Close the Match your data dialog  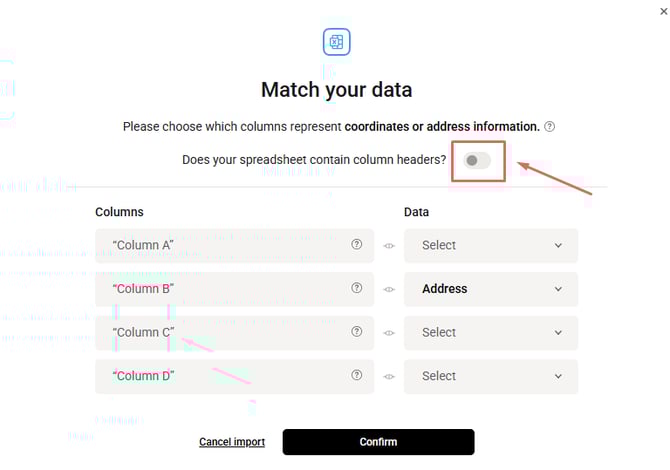pos(663,10)
